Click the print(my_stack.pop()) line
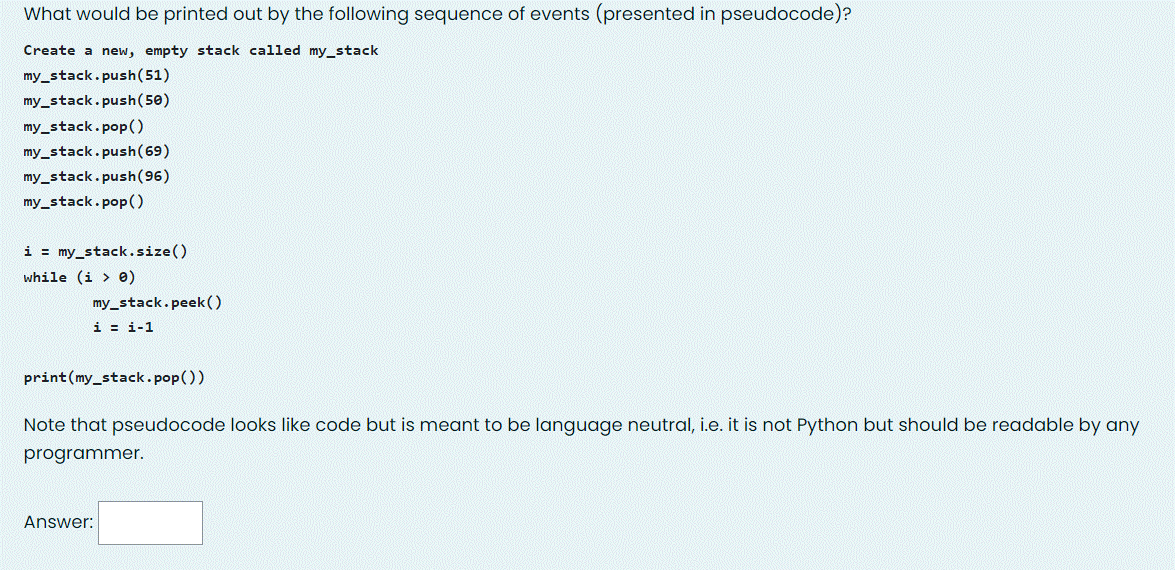1175x570 pixels. (x=114, y=378)
